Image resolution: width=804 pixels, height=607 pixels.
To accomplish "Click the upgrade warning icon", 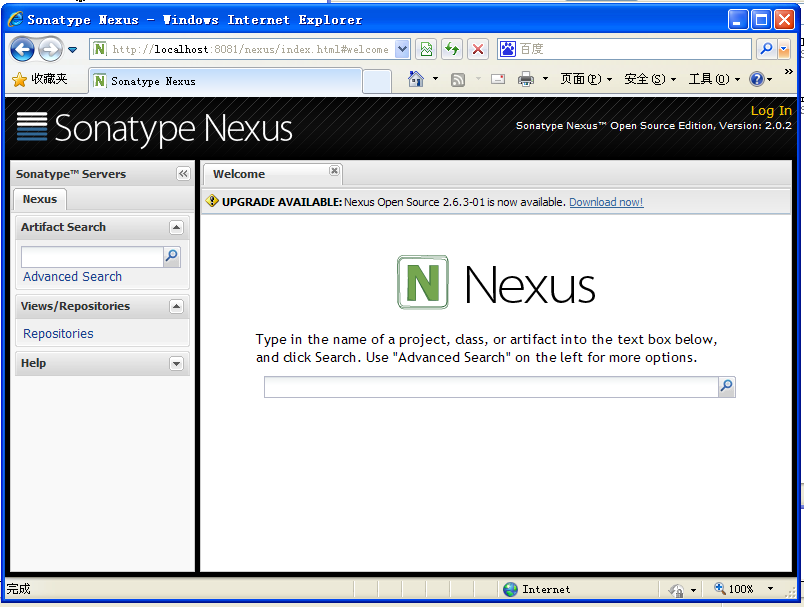I will click(212, 201).
